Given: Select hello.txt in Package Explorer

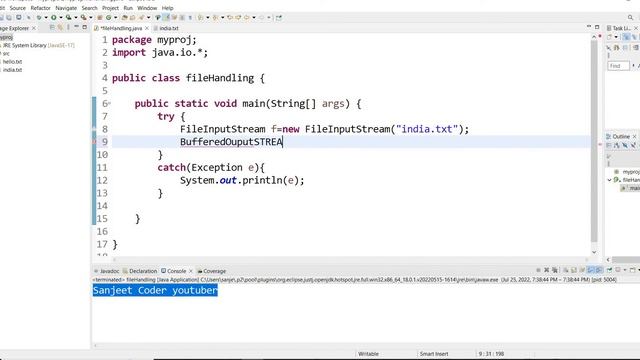Looking at the screenshot, I should 12,62.
